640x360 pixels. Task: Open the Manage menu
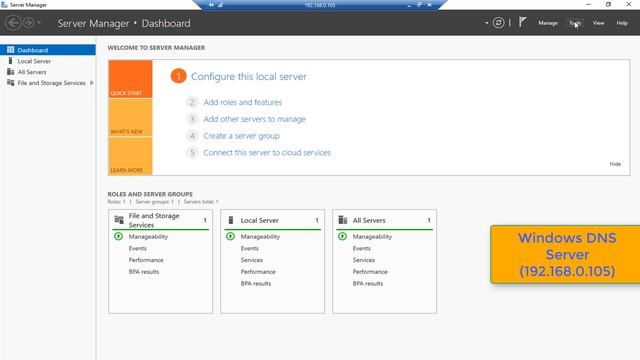548,23
